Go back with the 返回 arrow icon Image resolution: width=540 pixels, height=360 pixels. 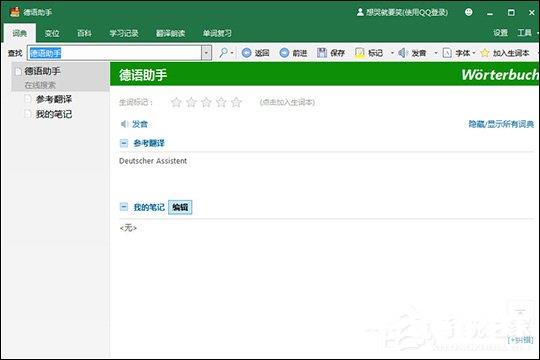247,53
